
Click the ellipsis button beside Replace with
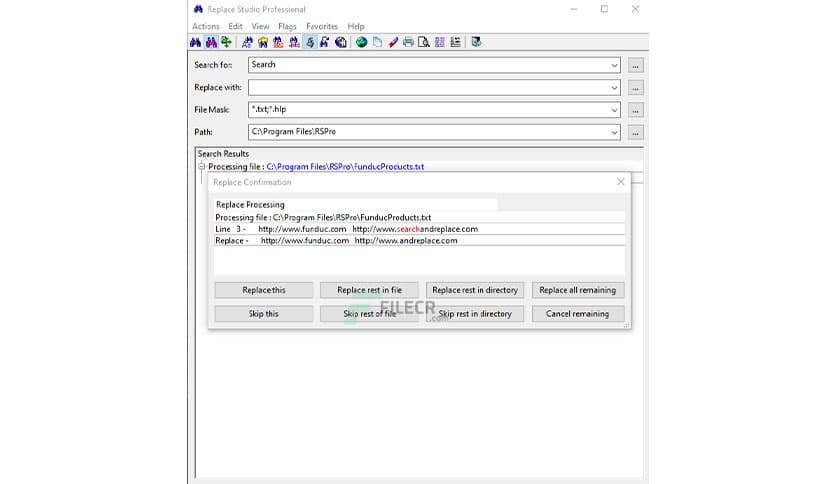tap(635, 87)
